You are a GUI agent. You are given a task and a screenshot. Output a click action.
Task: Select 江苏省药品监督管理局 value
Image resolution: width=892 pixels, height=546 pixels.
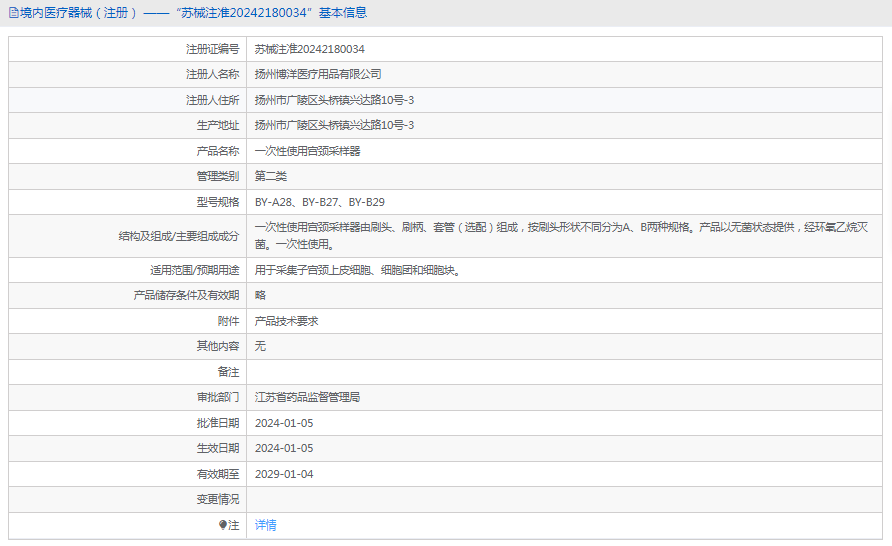tap(308, 397)
